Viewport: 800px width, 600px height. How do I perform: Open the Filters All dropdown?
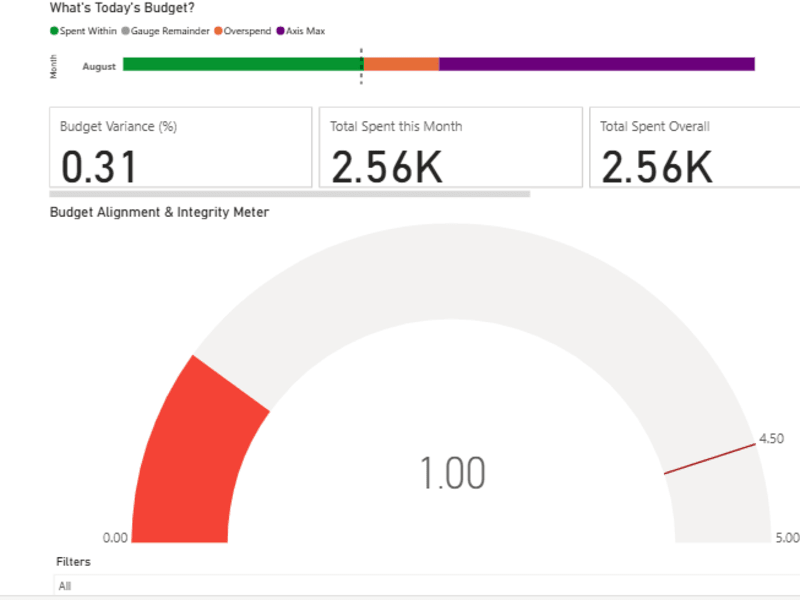[x=427, y=585]
